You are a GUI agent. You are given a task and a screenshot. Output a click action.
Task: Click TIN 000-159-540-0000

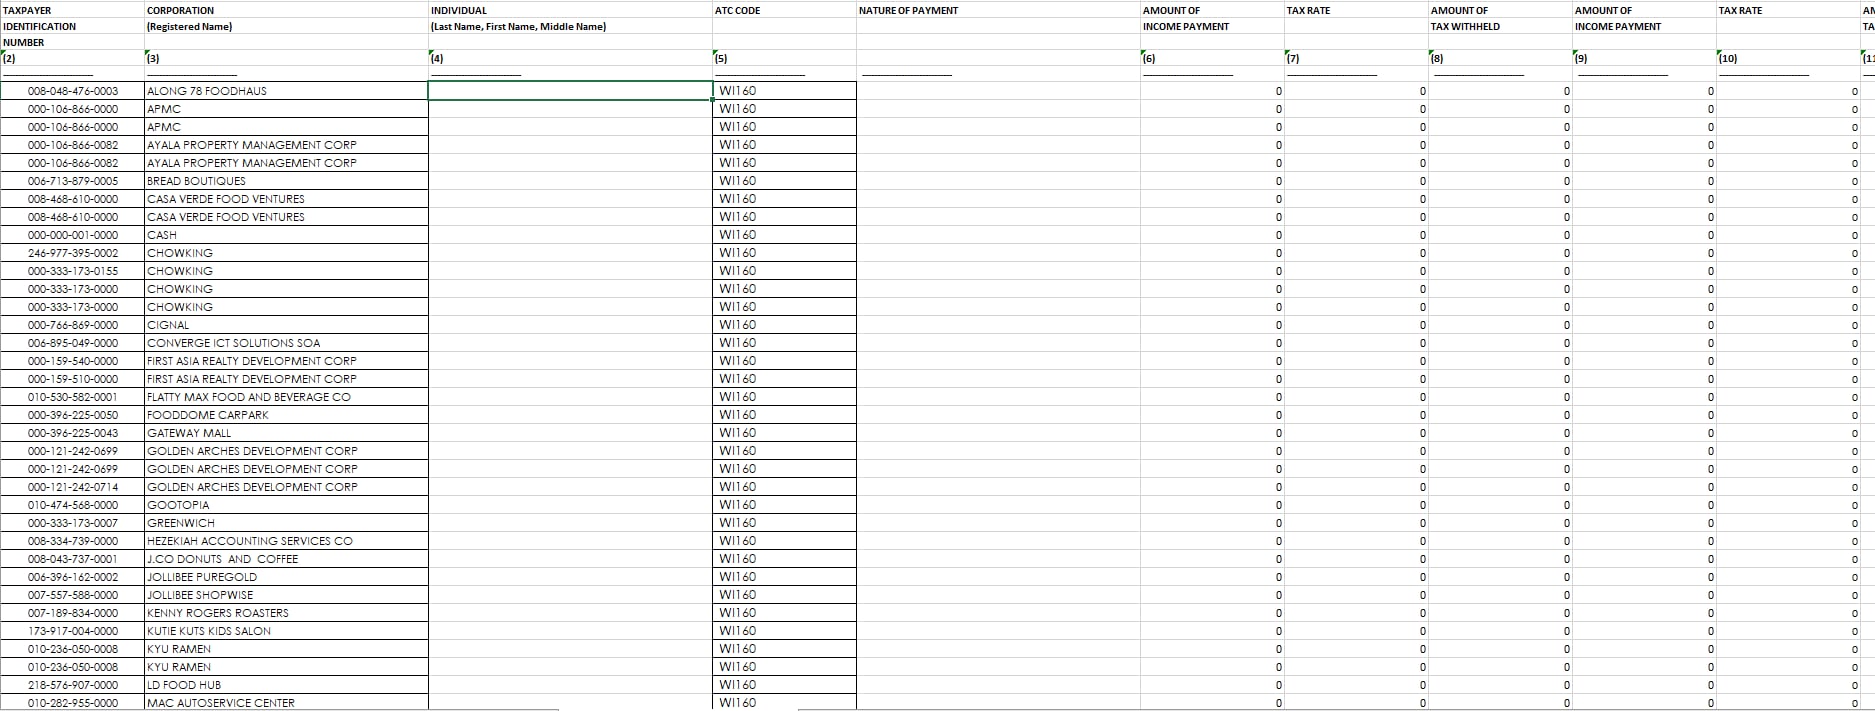(73, 361)
